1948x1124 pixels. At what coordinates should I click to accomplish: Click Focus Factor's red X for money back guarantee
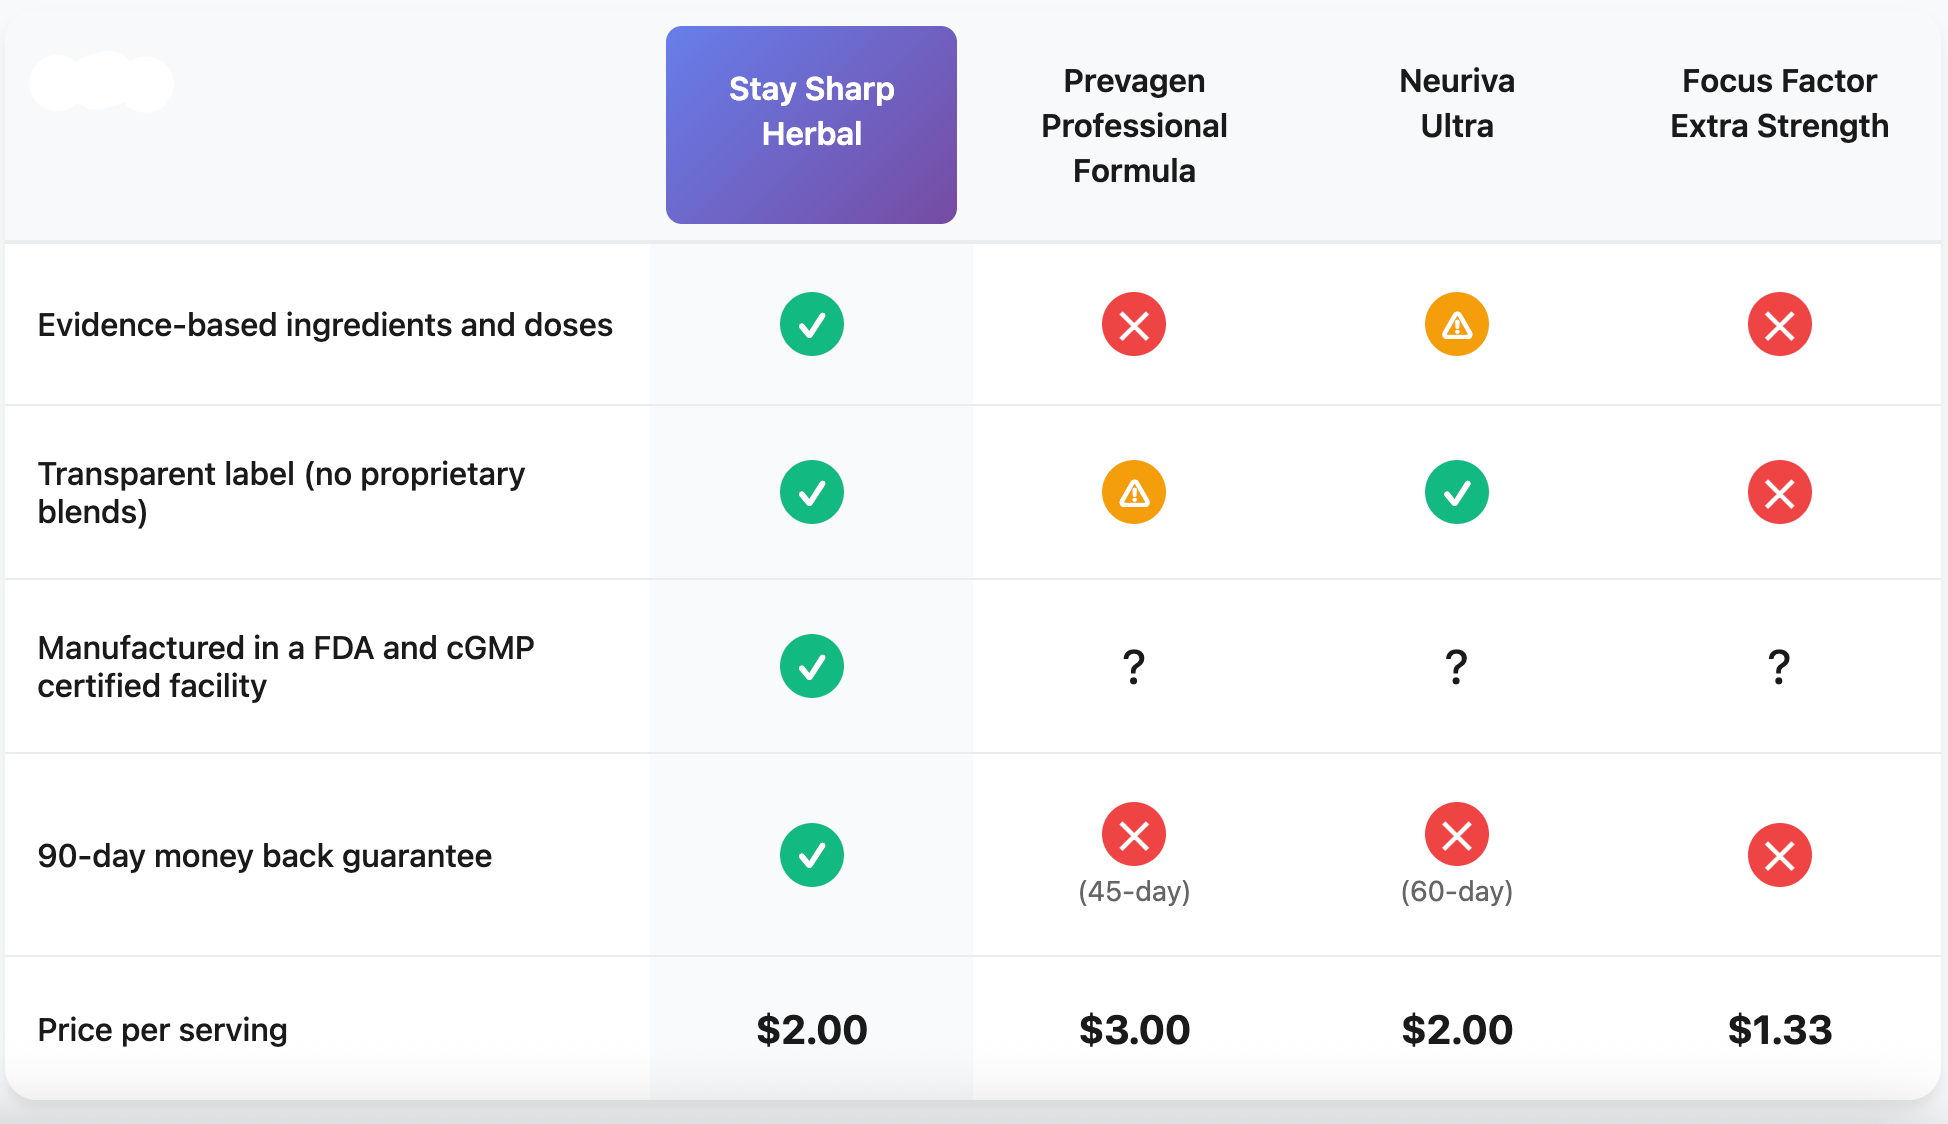tap(1779, 855)
